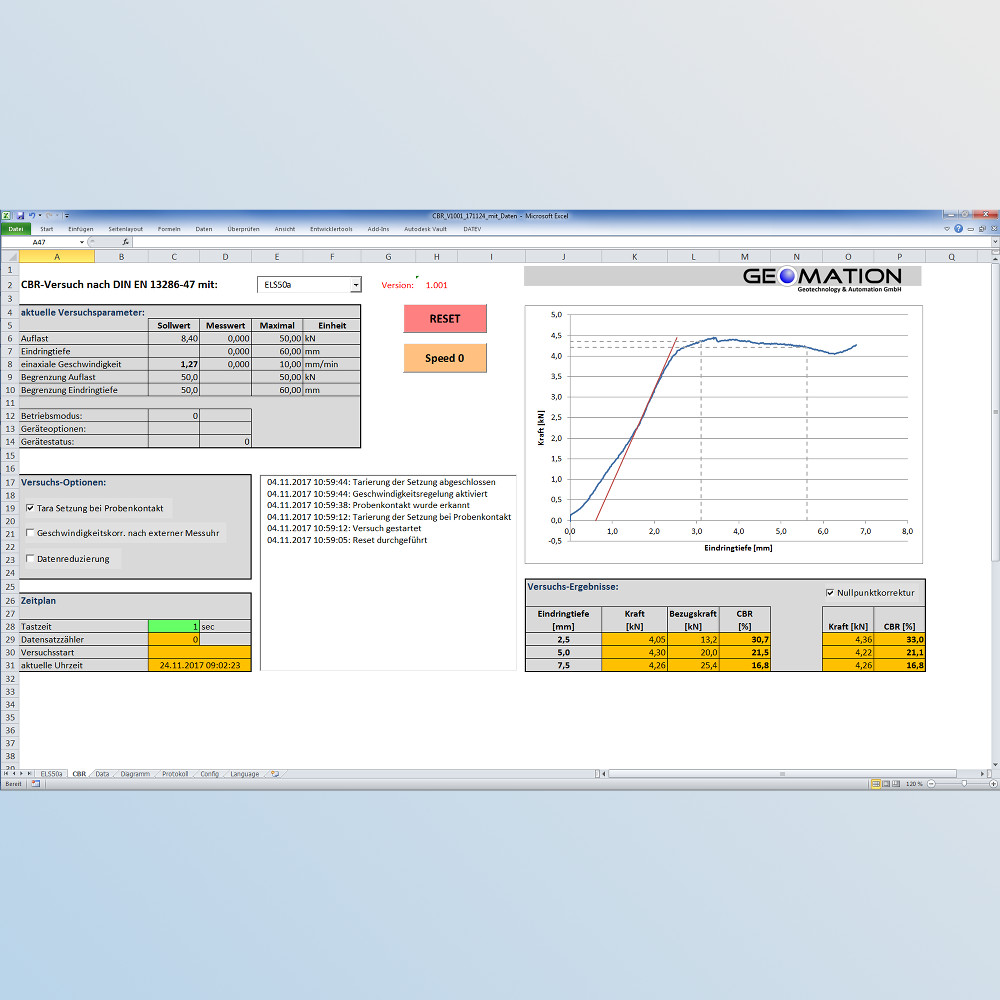The width and height of the screenshot is (1000, 1000).
Task: Switch to the Data sheet tab
Action: [x=102, y=774]
